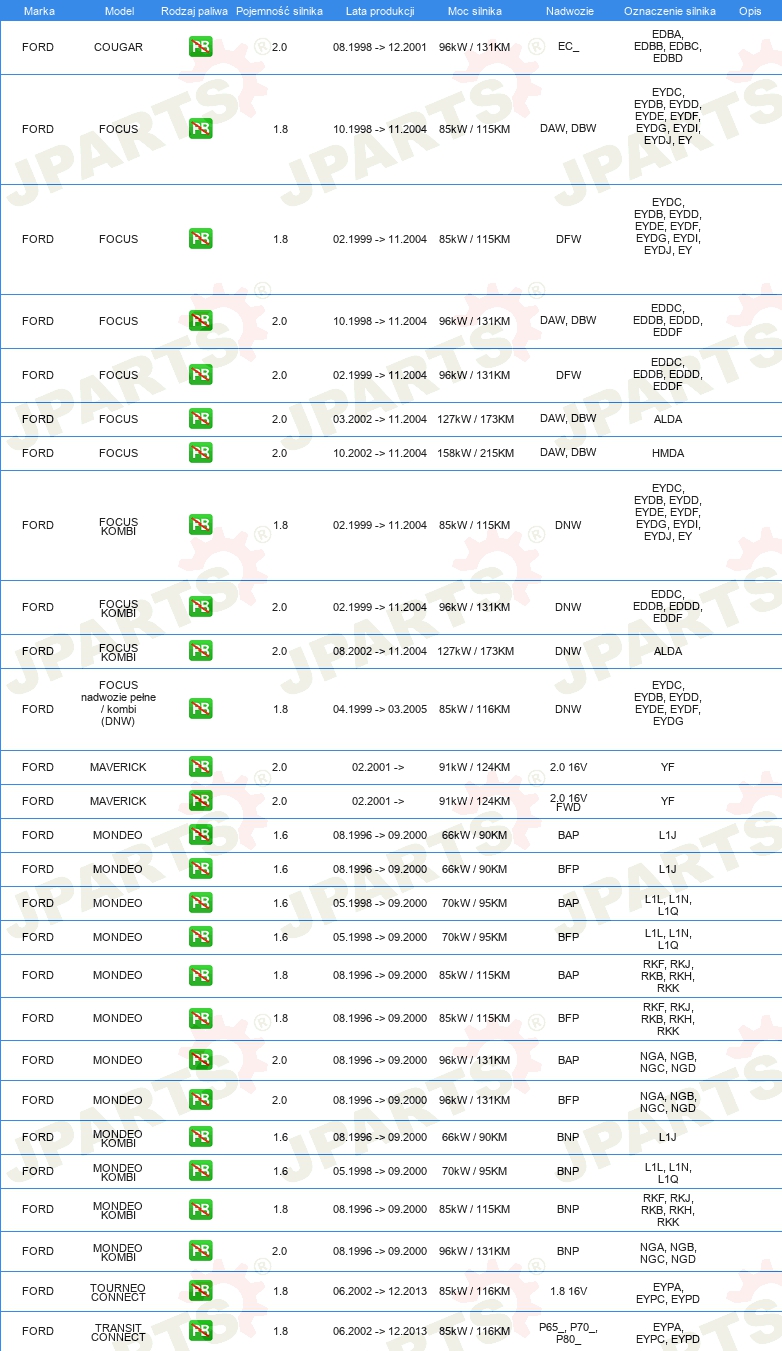Click the Opis column header
The height and width of the screenshot is (1351, 782).
749,11
